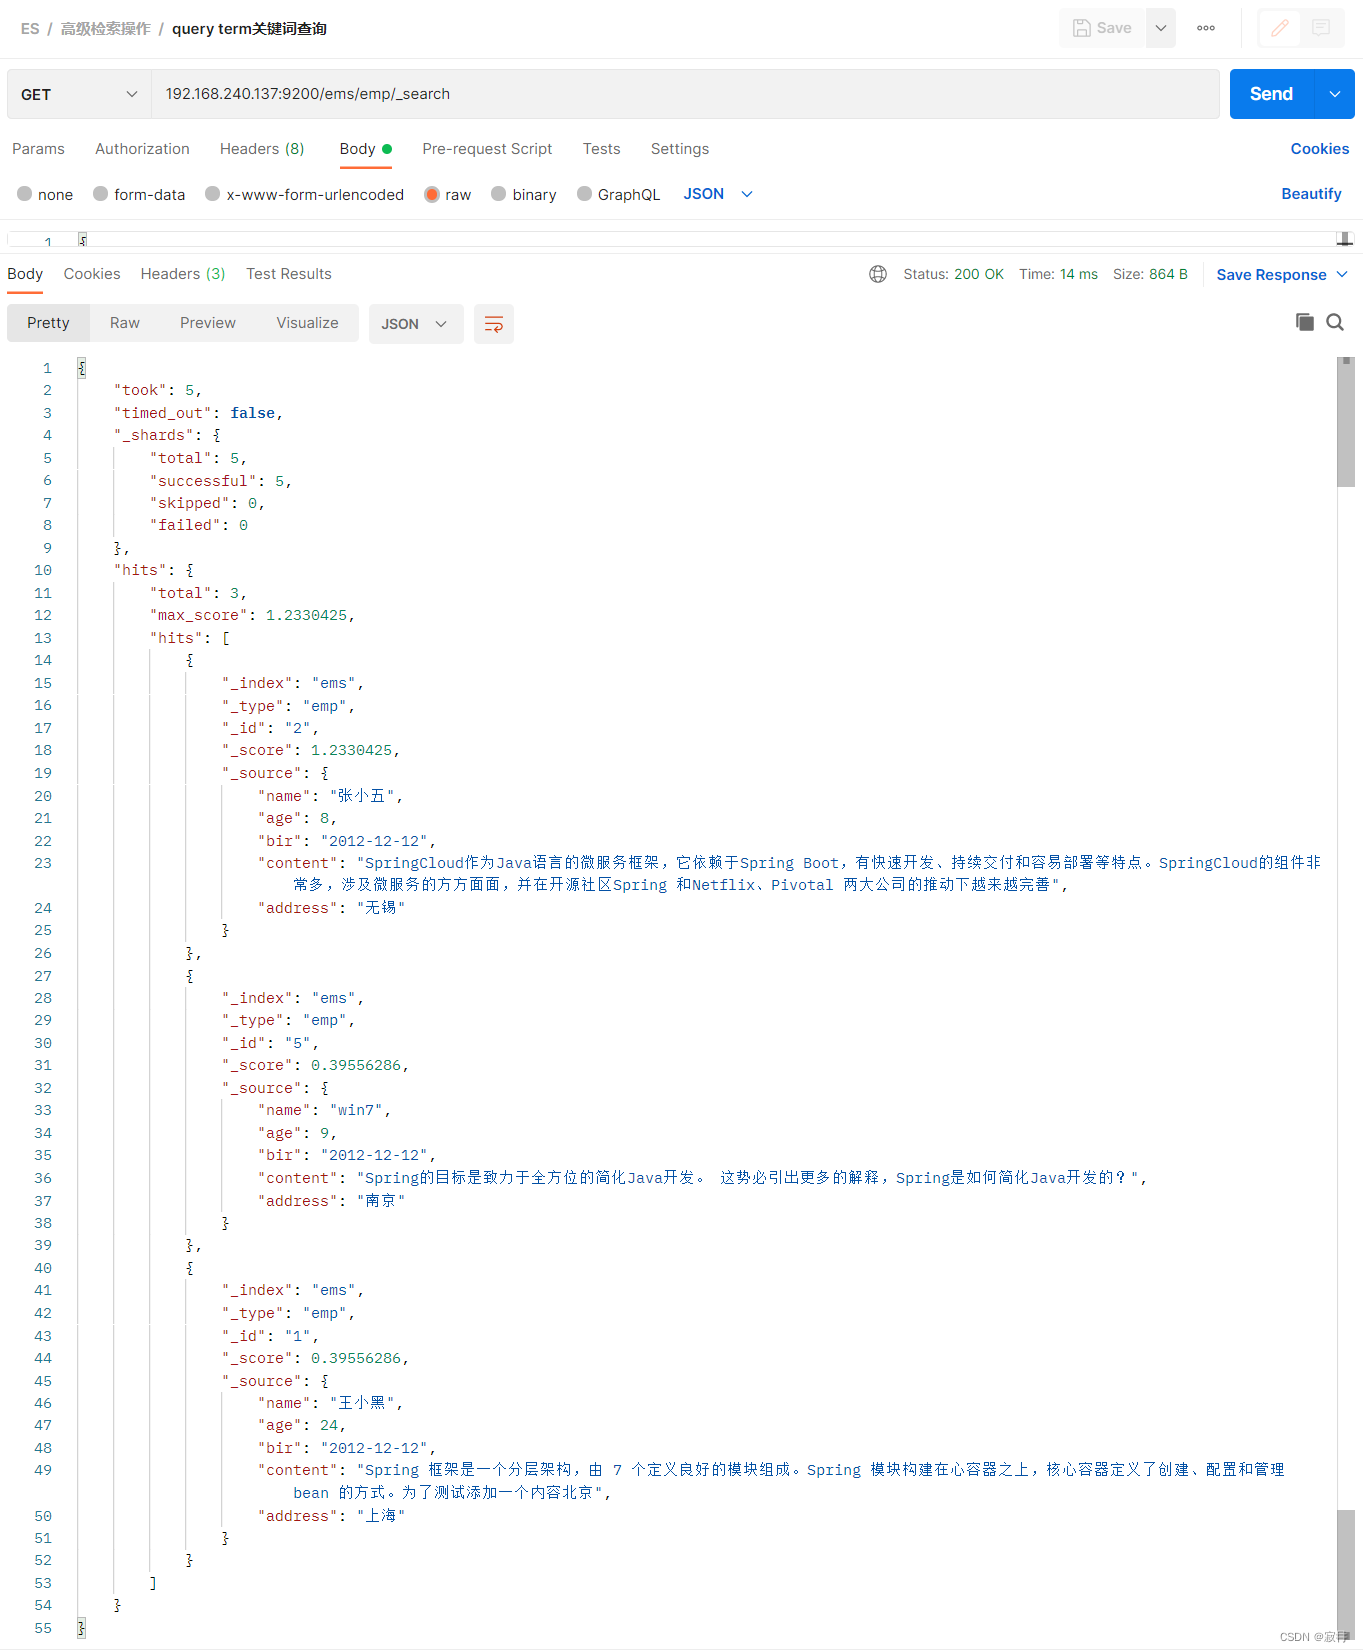Select the response Body tab
Viewport: 1363px width, 1652px height.
pos(25,274)
